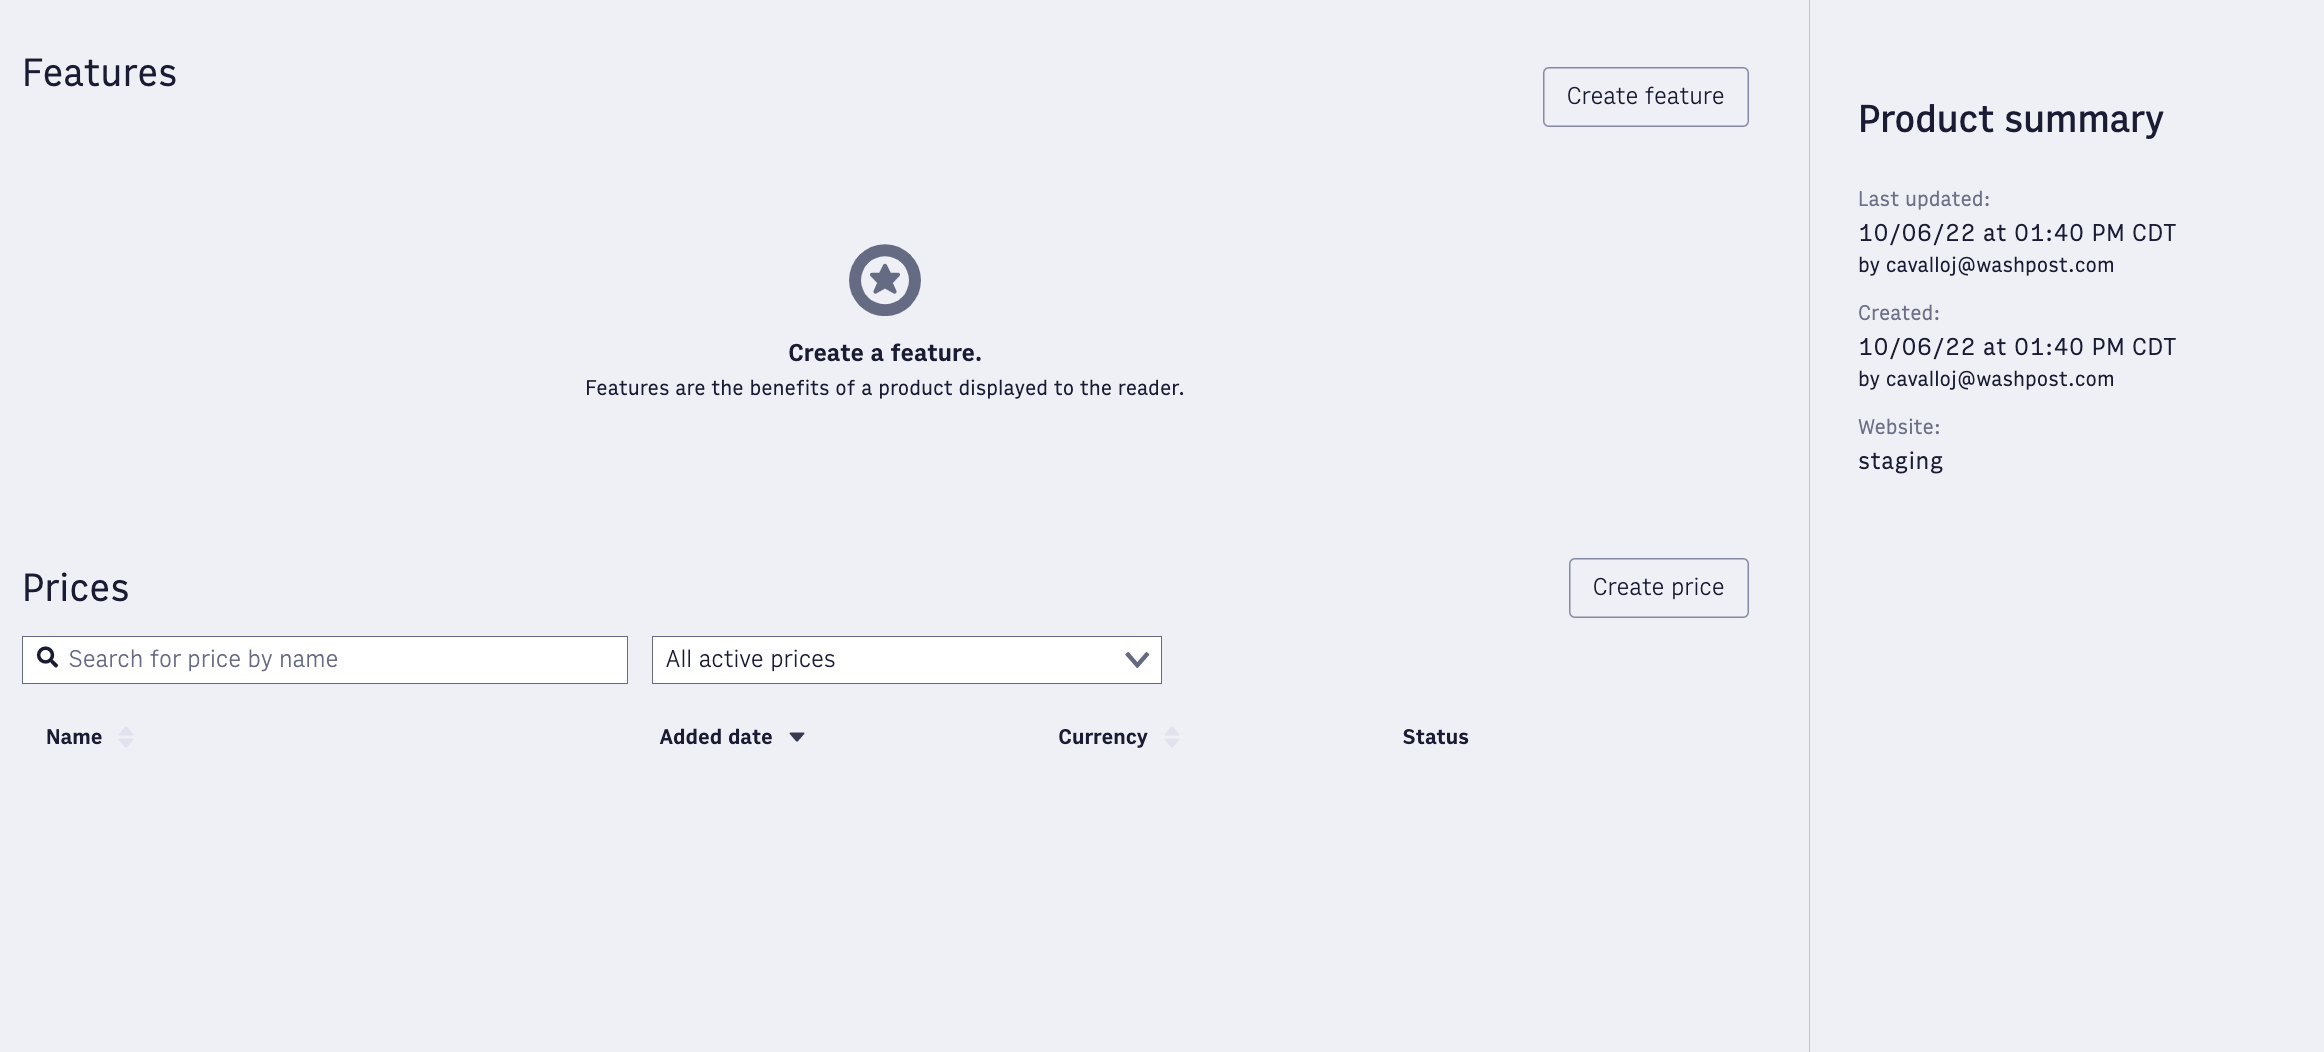The width and height of the screenshot is (2324, 1052).
Task: Click the sort arrows beside Name column
Action: [x=126, y=737]
